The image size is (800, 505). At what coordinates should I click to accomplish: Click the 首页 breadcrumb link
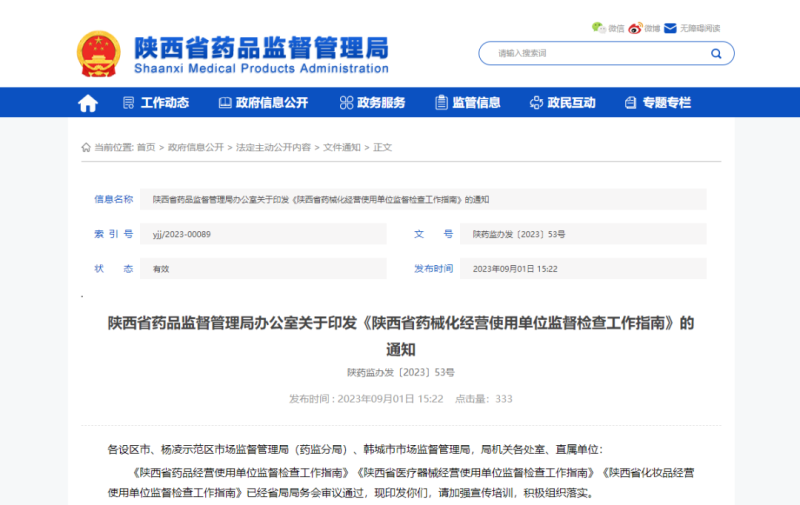coord(146,147)
